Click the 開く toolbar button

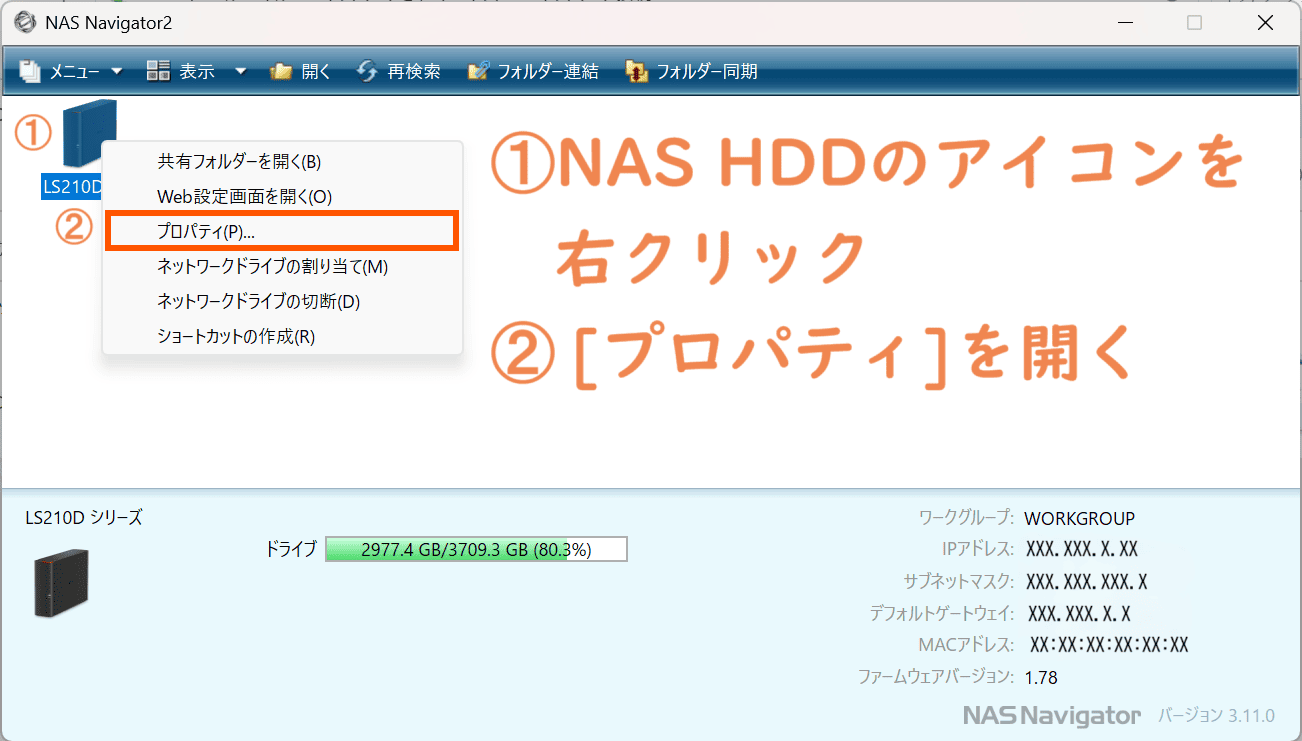tap(300, 71)
